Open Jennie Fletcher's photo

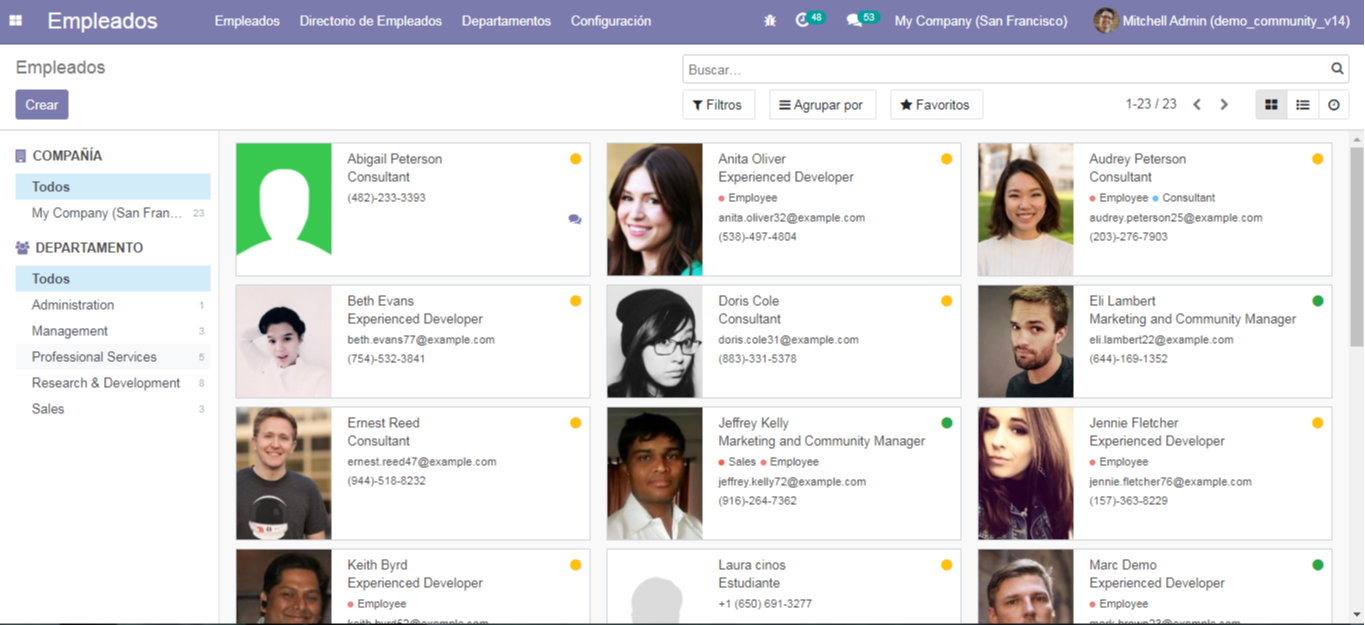pos(1026,473)
